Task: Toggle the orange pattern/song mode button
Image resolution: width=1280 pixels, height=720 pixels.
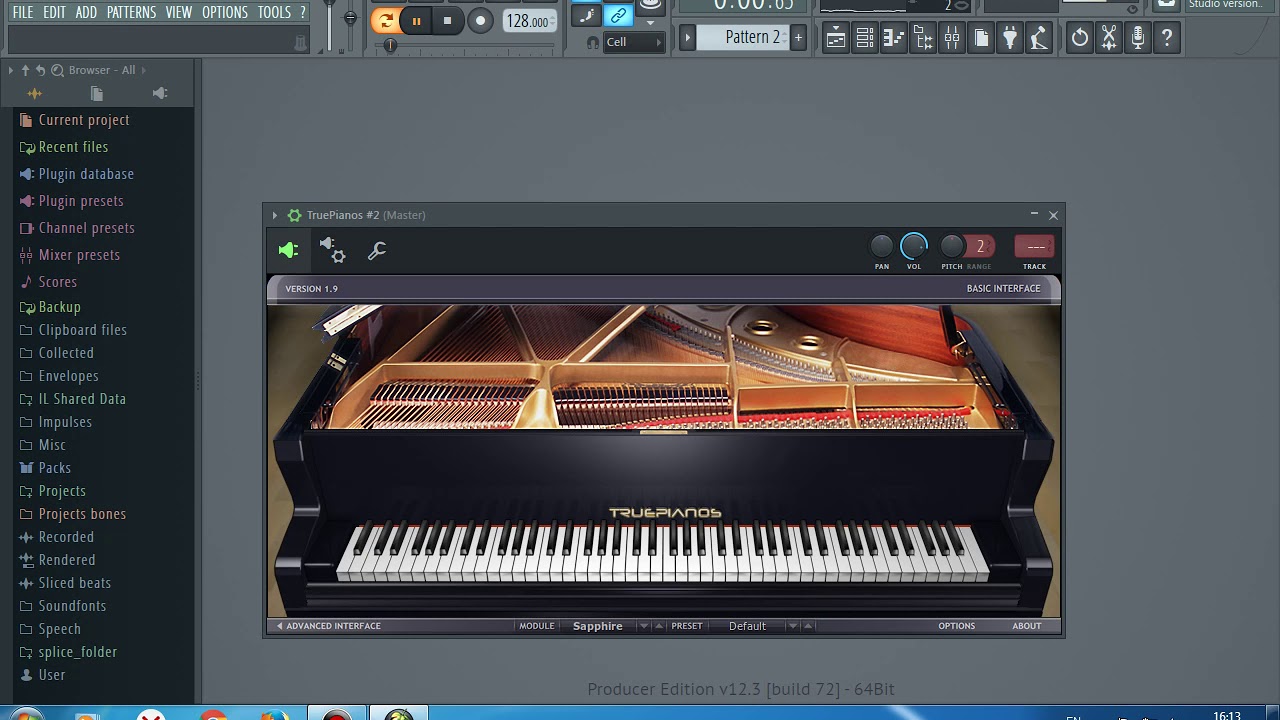Action: click(x=386, y=20)
